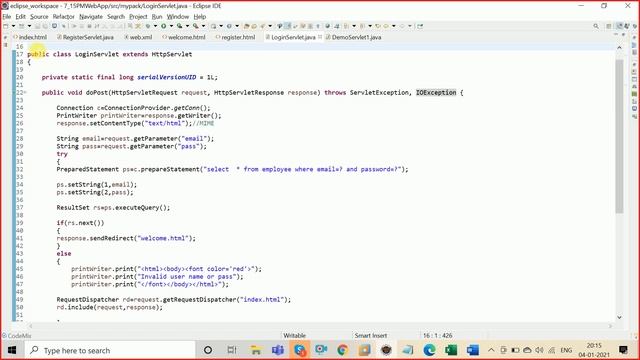Click the IOException text in code
640x360 pixels.
436,93
